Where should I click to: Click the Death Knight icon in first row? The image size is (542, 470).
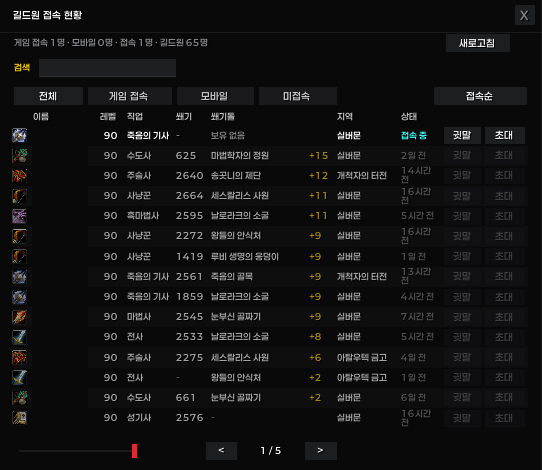(x=19, y=135)
